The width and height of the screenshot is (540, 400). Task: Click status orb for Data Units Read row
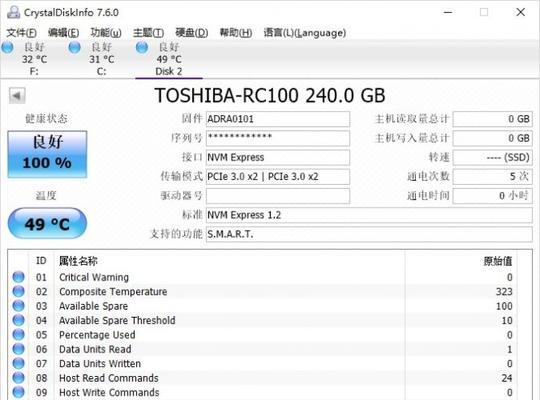[x=19, y=349]
